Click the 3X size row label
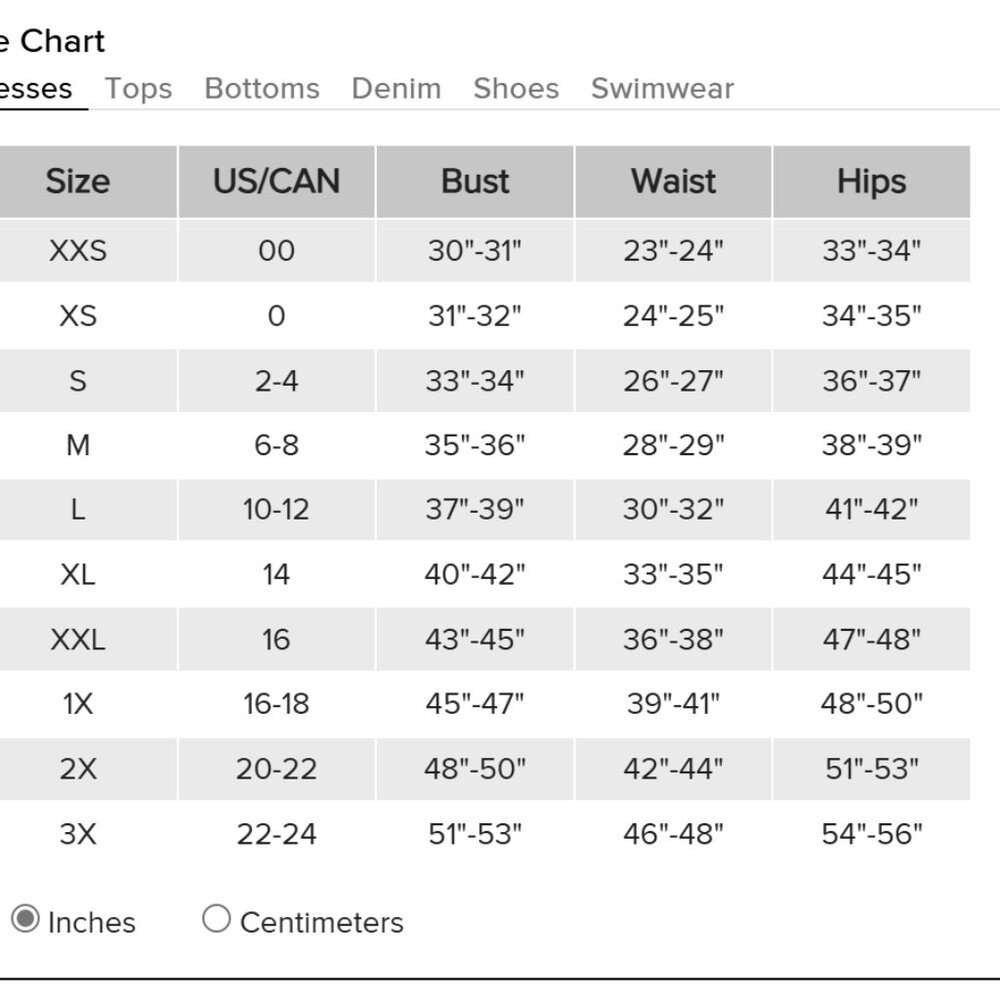The width and height of the screenshot is (1000, 1000). click(x=78, y=834)
